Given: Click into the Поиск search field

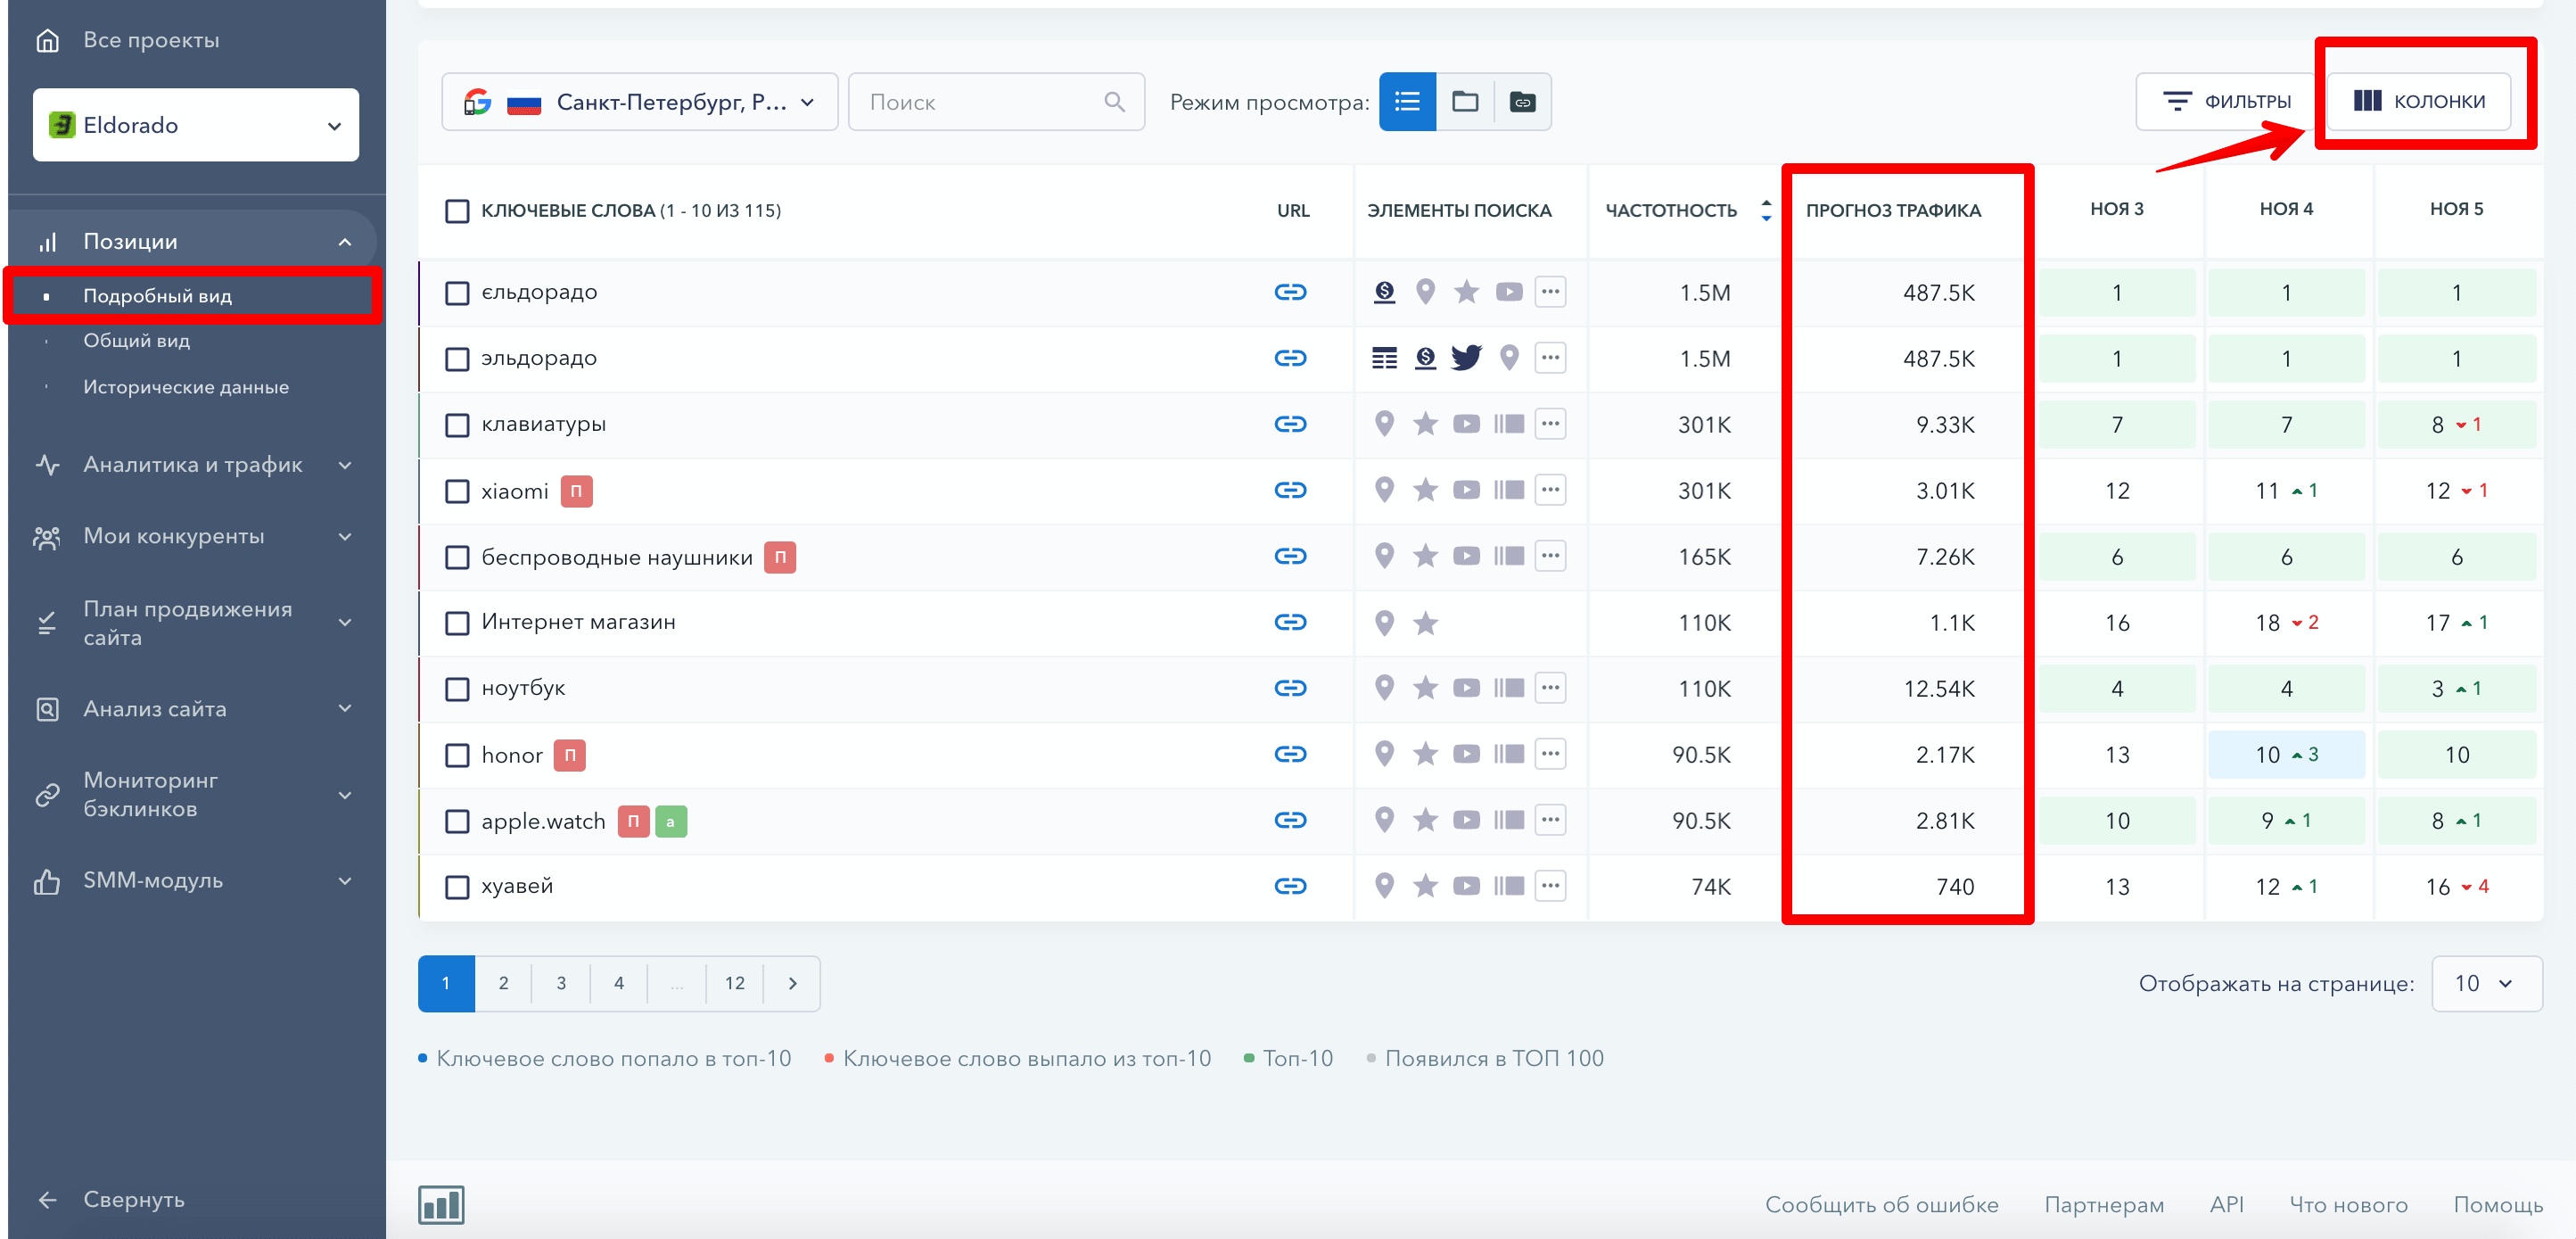Looking at the screenshot, I should [x=996, y=102].
